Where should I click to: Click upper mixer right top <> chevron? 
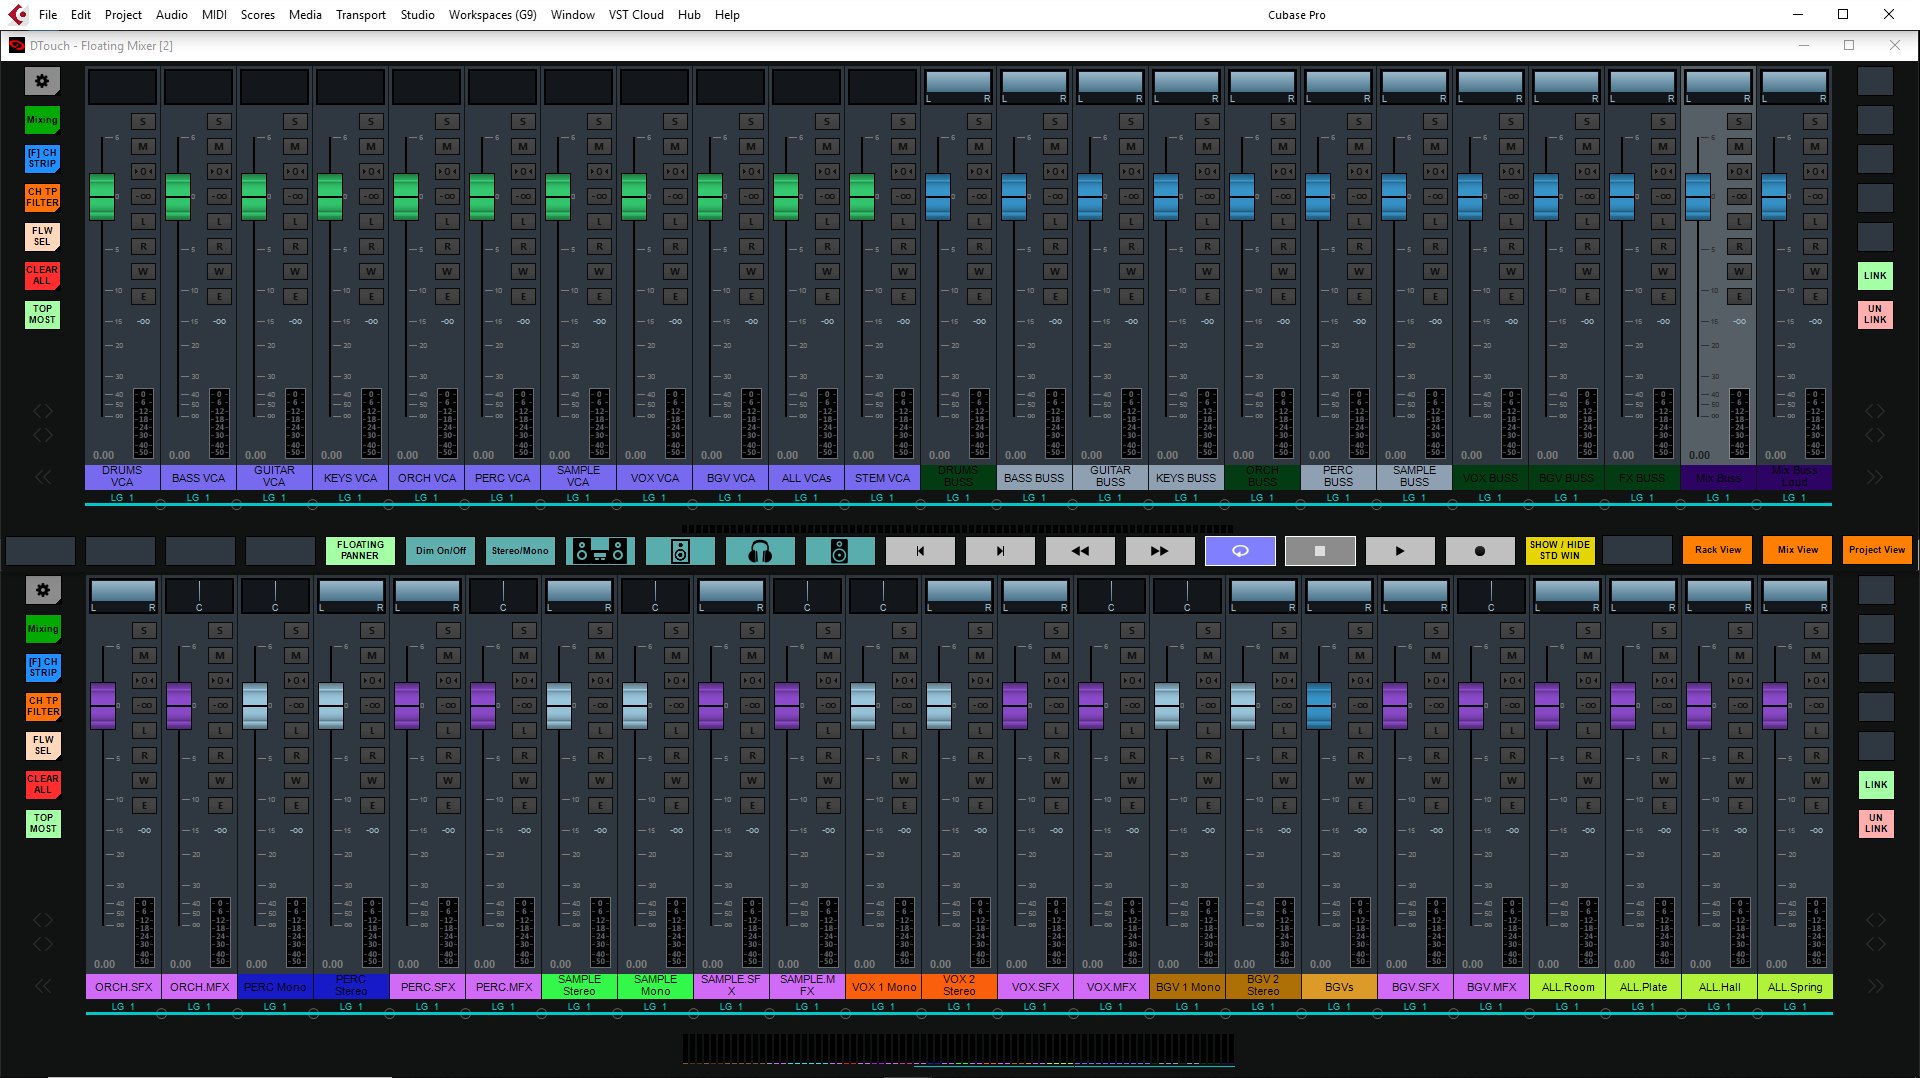coord(1875,411)
